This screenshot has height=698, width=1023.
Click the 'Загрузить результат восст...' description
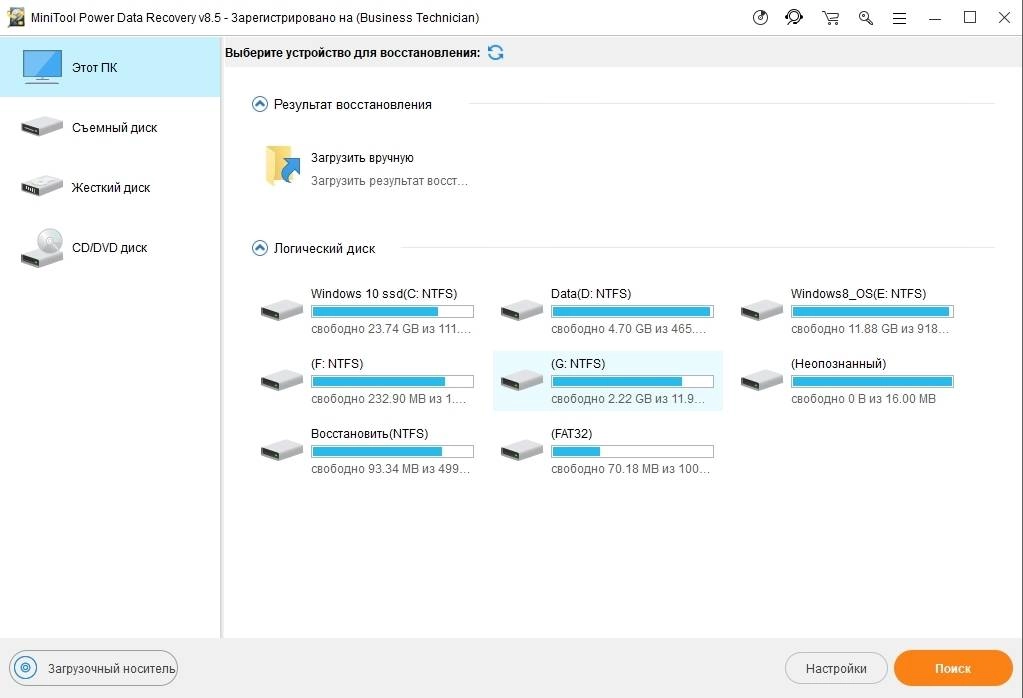coord(389,181)
